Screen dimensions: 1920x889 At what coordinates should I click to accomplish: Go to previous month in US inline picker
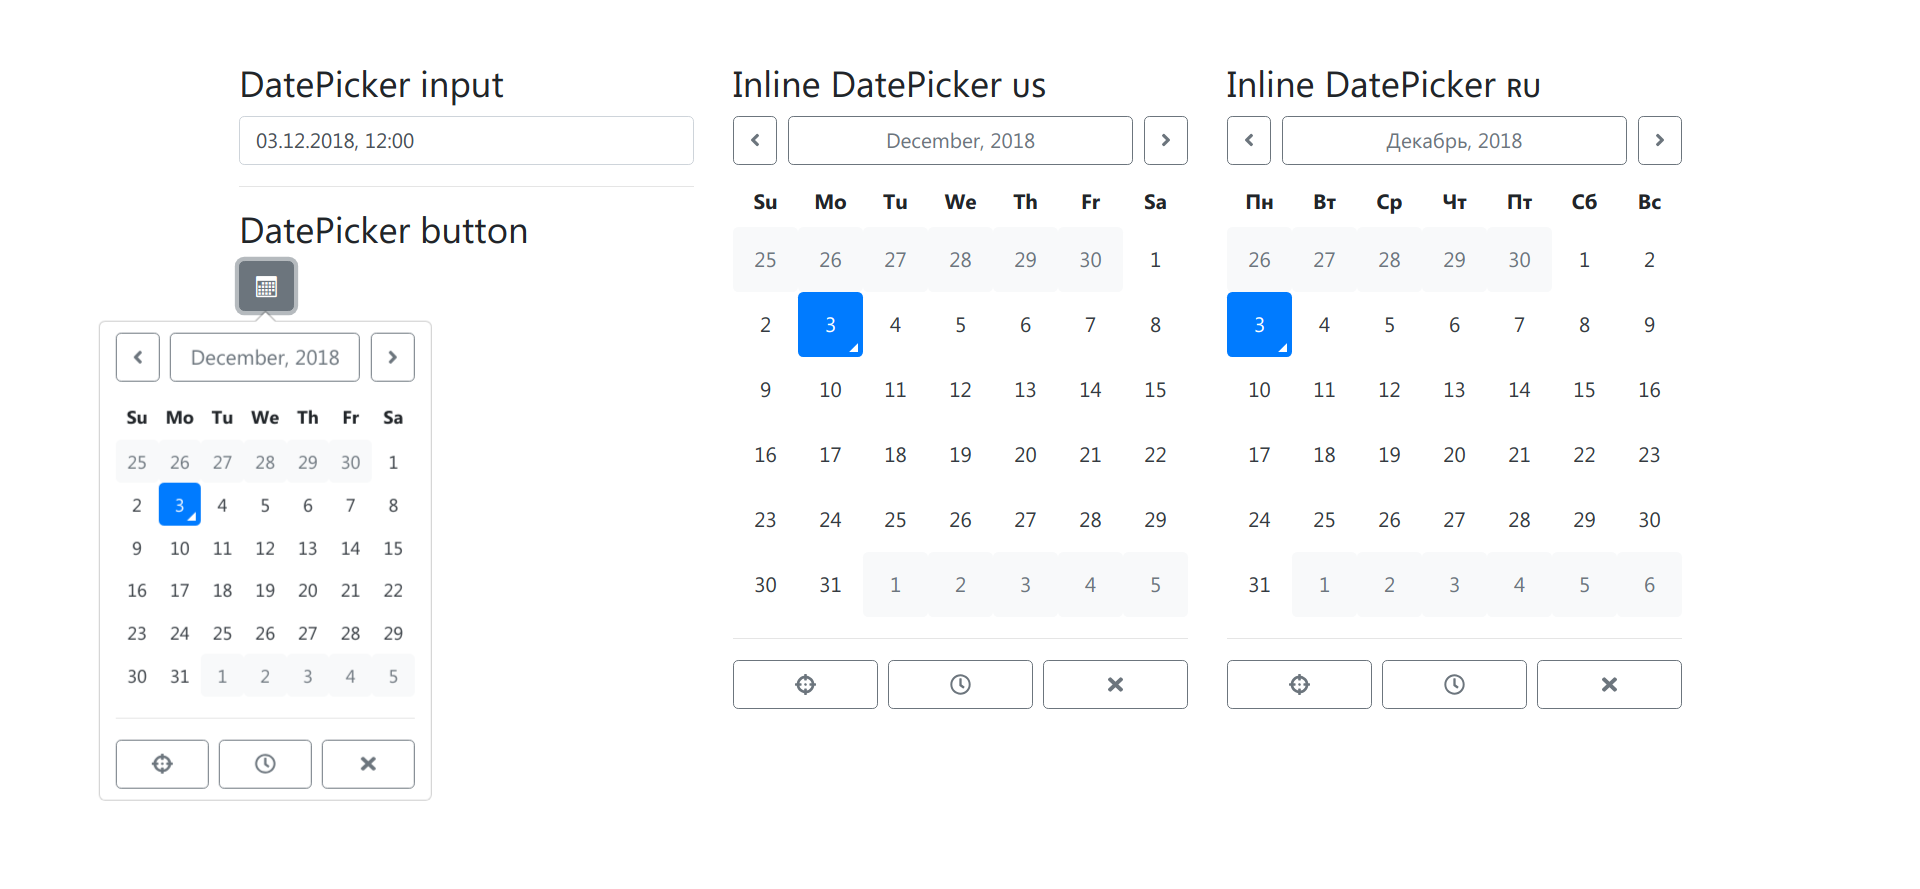(755, 140)
